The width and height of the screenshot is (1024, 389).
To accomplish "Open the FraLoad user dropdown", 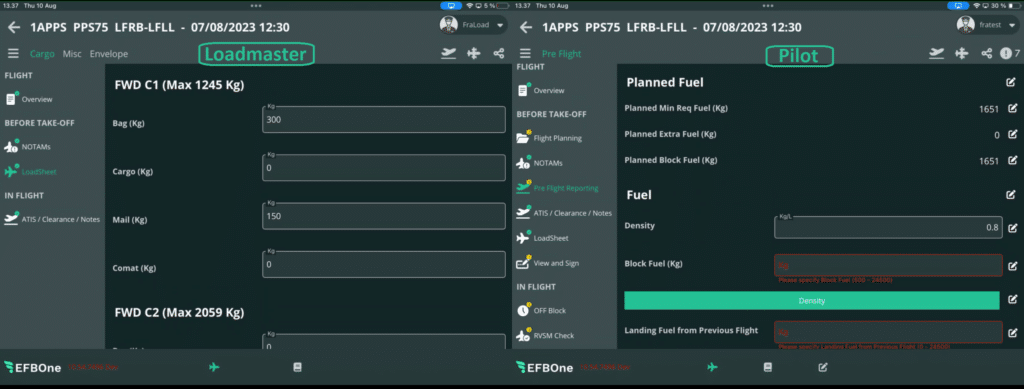I will pyautogui.click(x=473, y=25).
